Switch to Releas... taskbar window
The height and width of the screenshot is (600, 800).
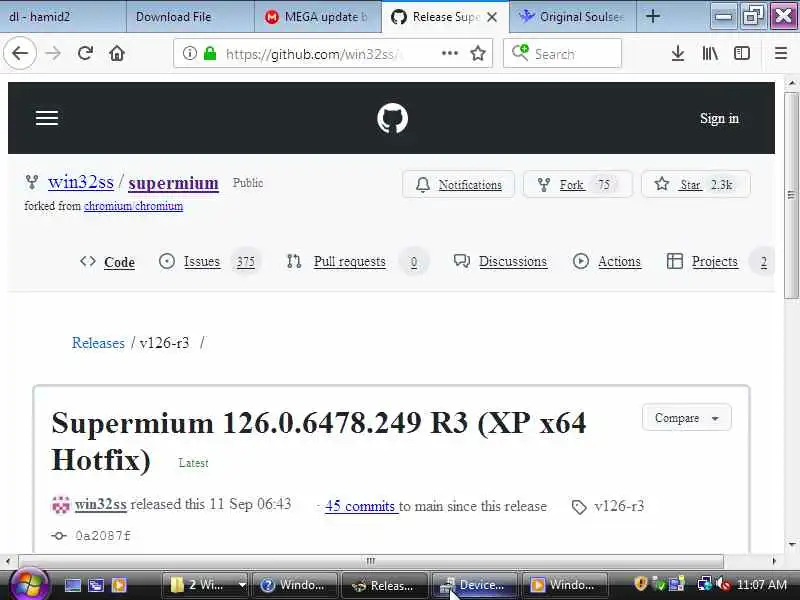(x=384, y=585)
